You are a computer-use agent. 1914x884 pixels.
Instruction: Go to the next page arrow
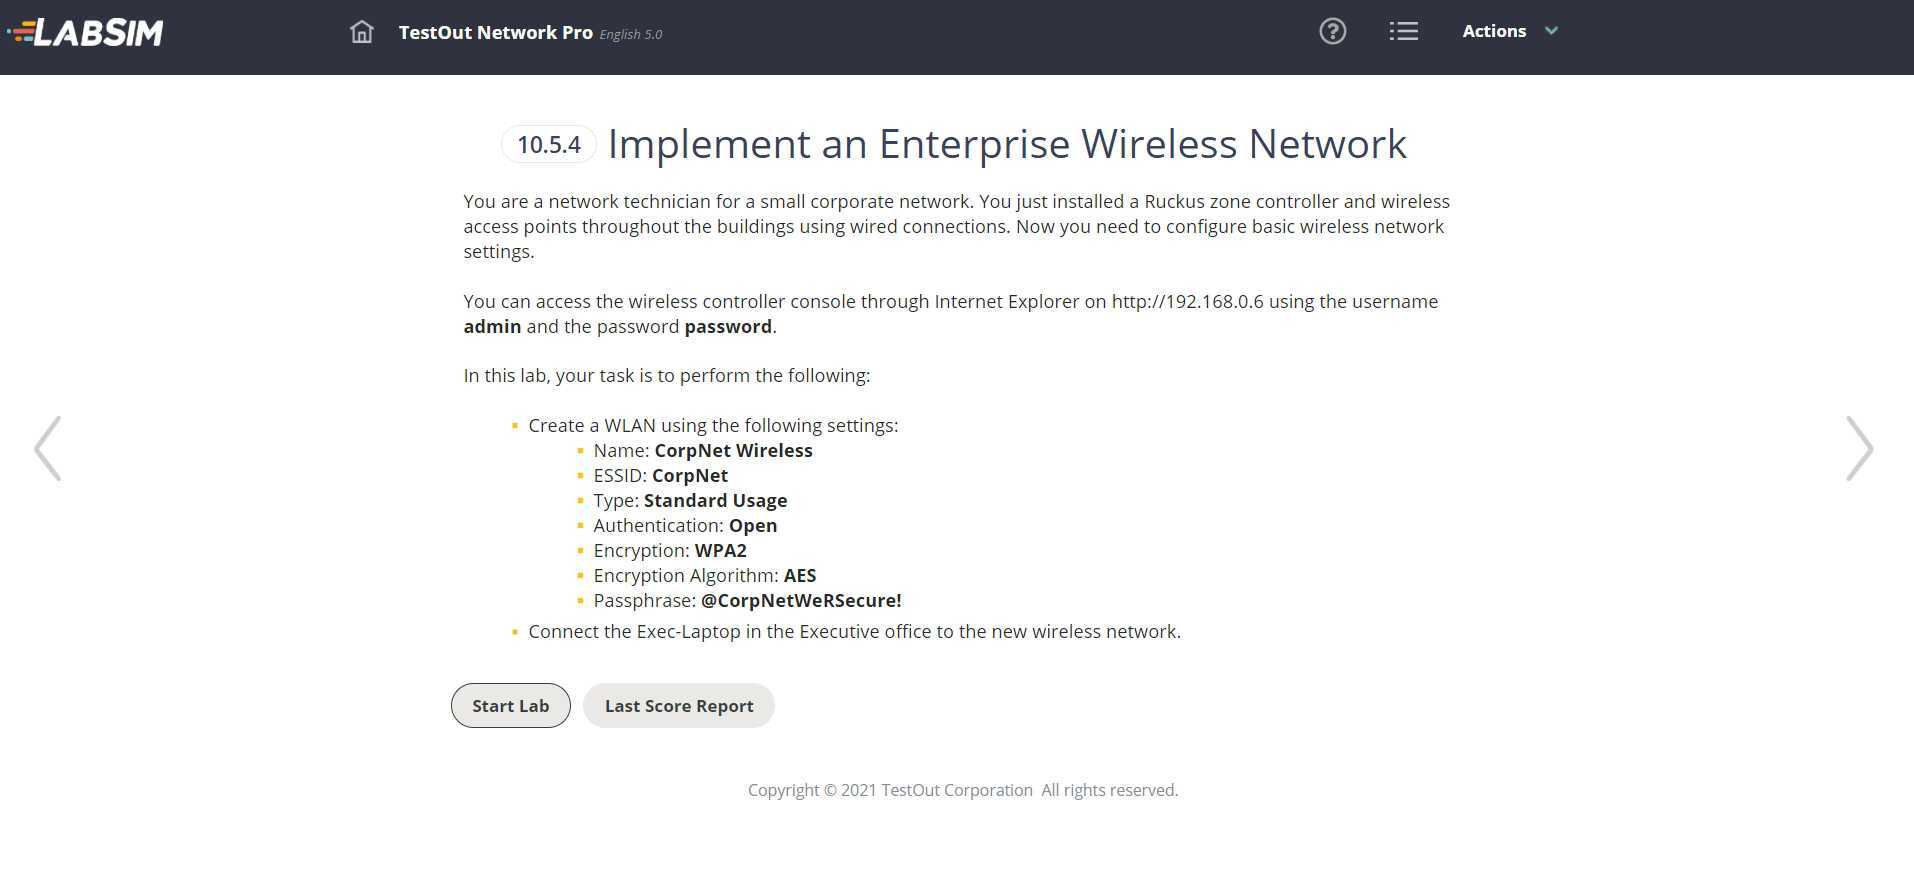tap(1859, 448)
